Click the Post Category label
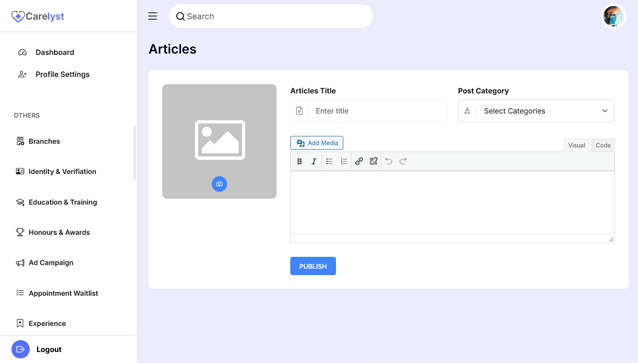 [x=483, y=91]
